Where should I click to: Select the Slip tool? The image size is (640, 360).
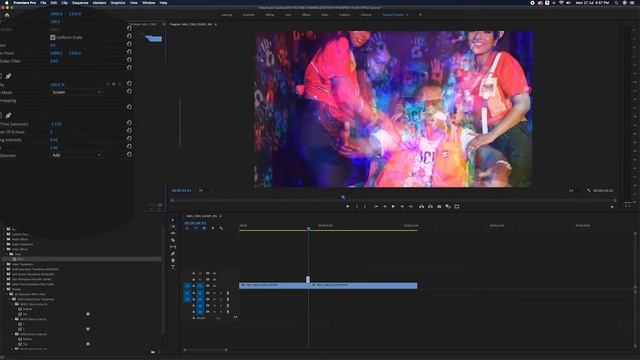point(173,247)
